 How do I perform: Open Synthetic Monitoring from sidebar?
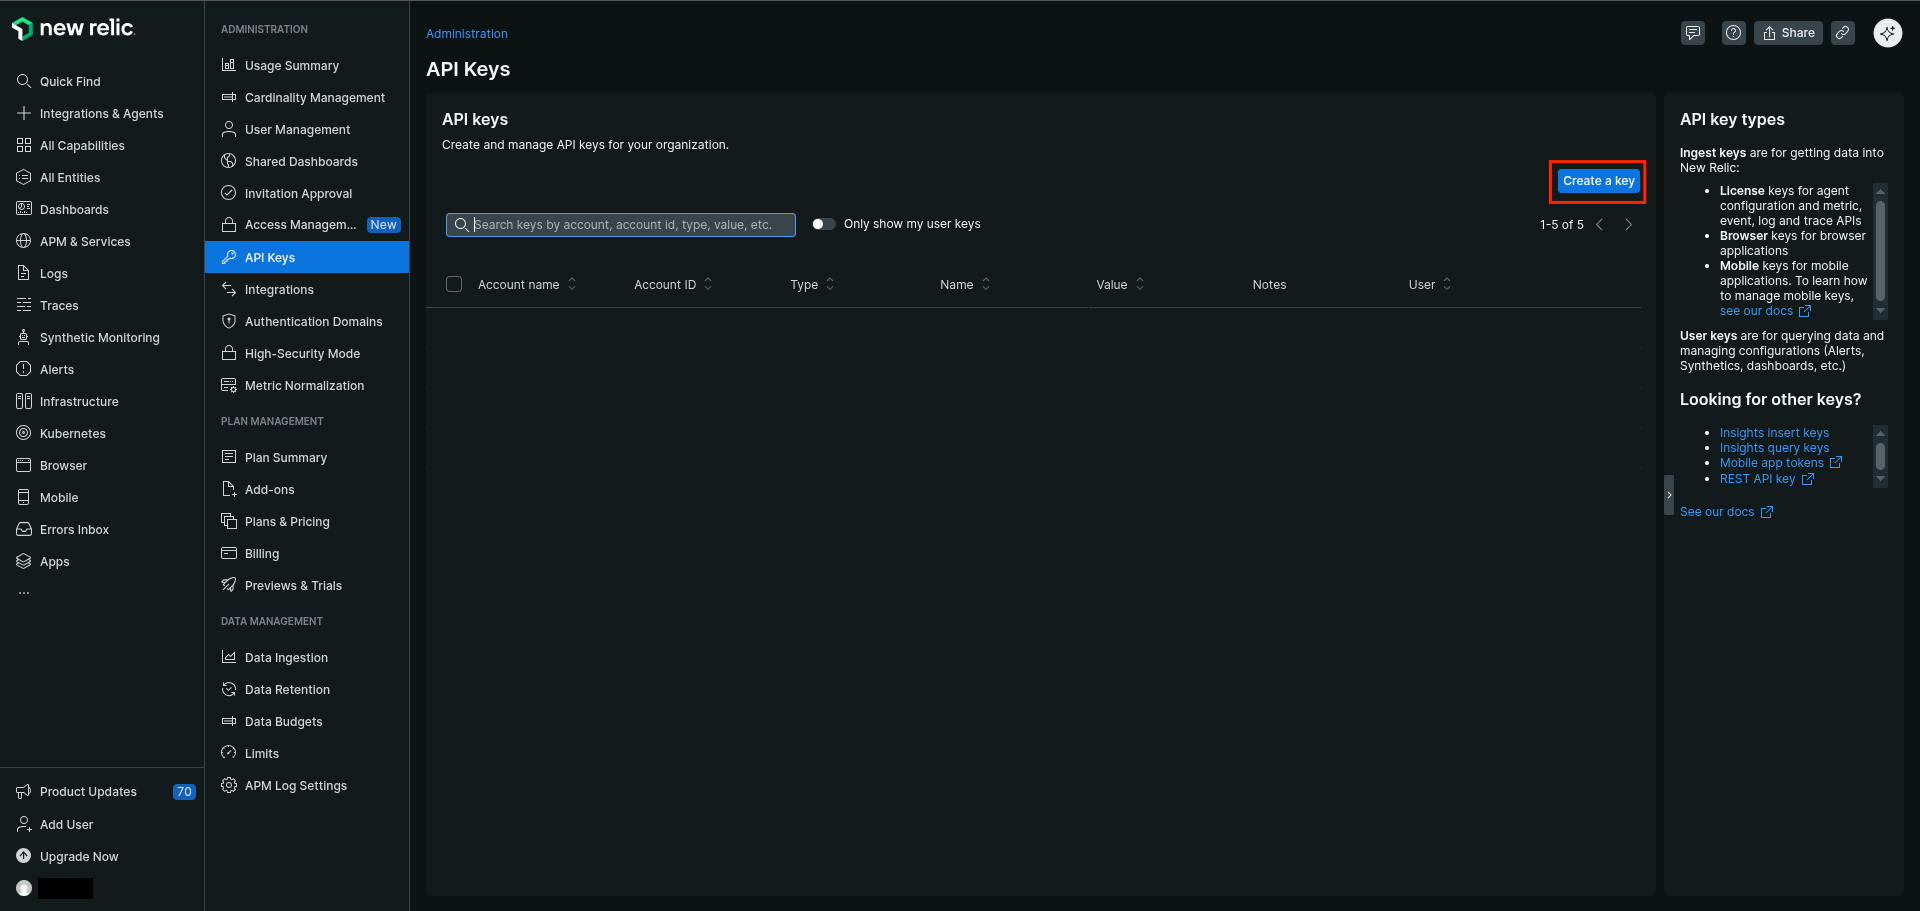pos(99,338)
